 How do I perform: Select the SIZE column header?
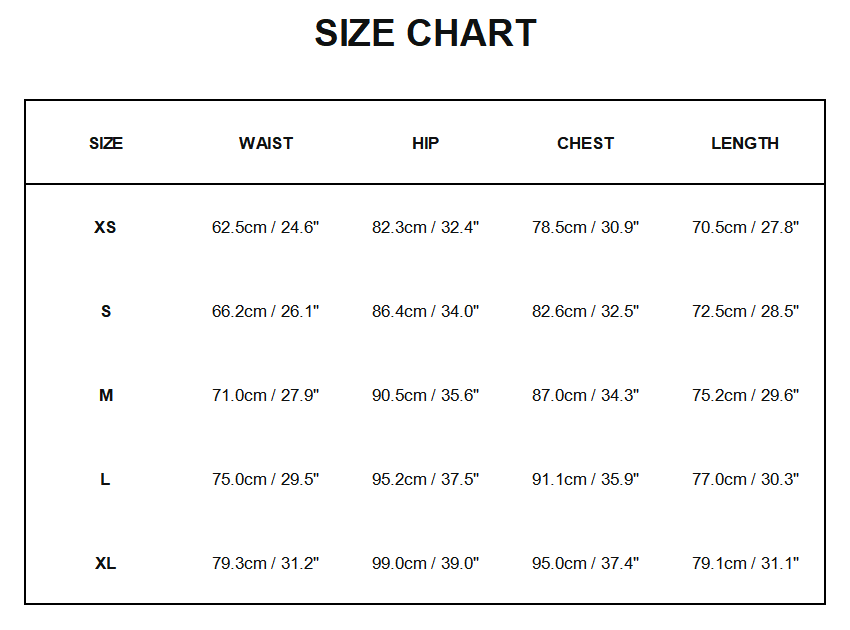[x=105, y=143]
